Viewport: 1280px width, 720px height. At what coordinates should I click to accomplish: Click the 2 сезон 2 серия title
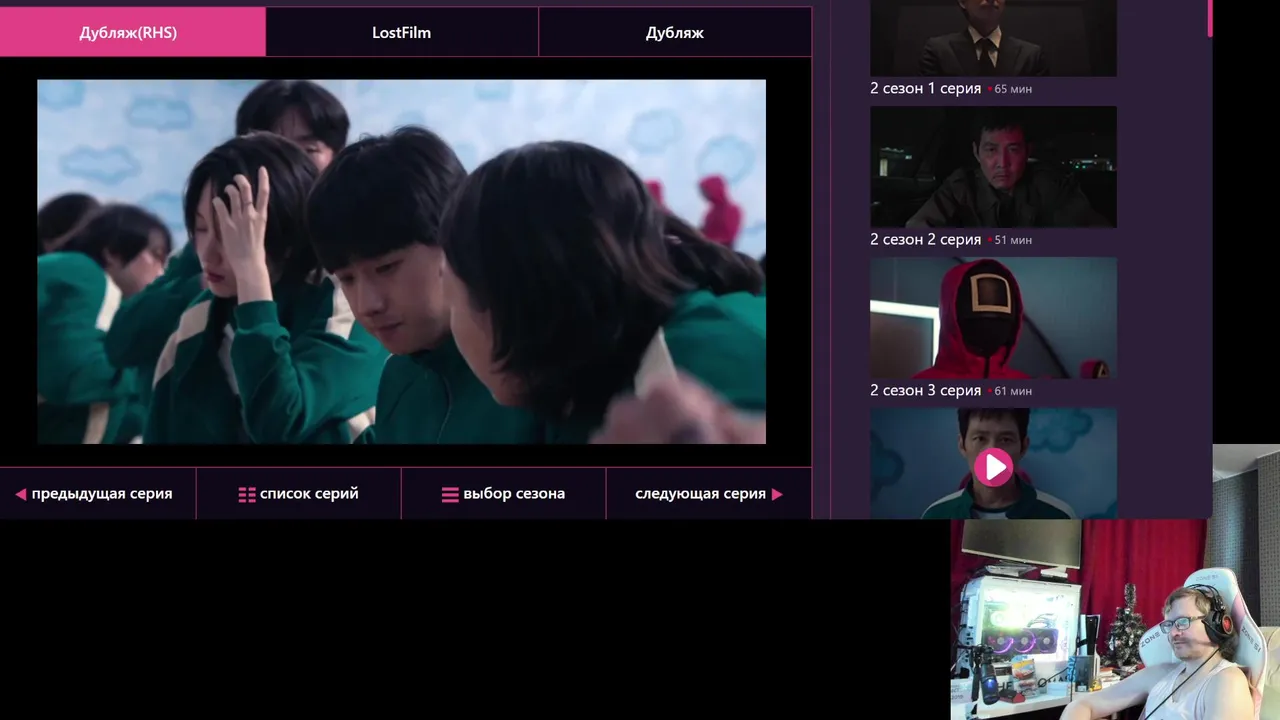coord(926,239)
